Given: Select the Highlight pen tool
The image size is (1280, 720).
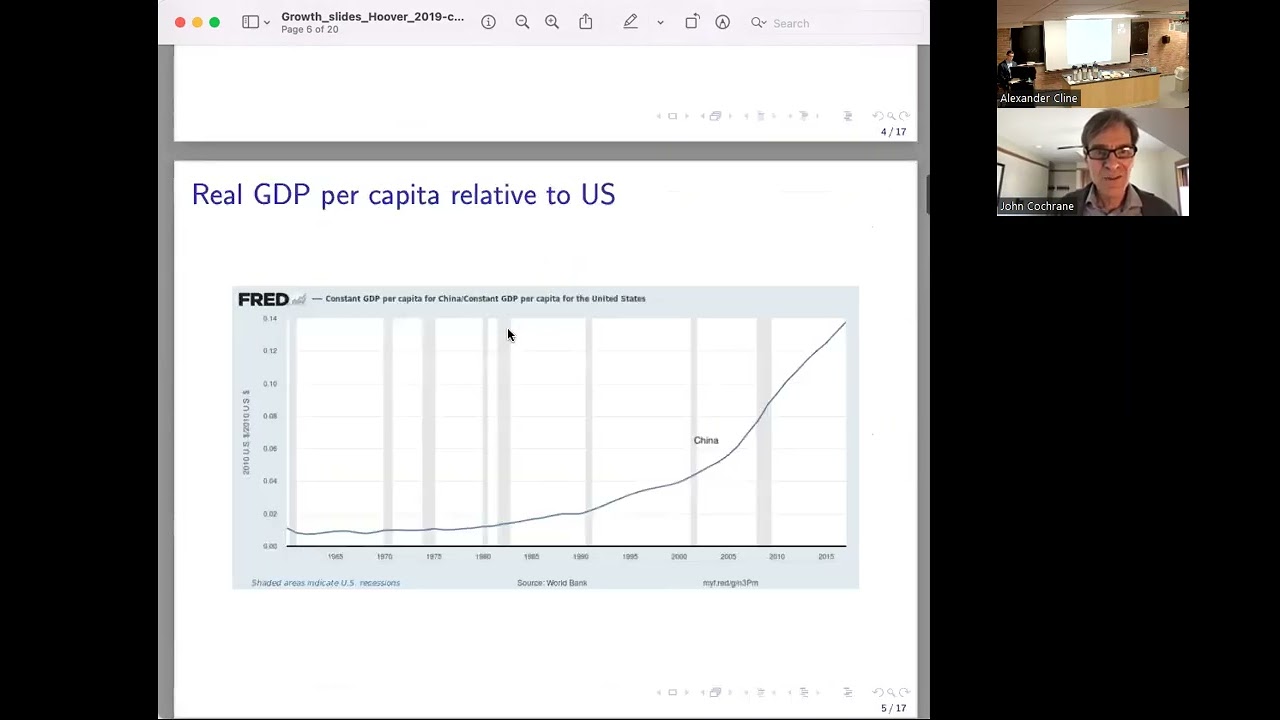Looking at the screenshot, I should pyautogui.click(x=630, y=22).
